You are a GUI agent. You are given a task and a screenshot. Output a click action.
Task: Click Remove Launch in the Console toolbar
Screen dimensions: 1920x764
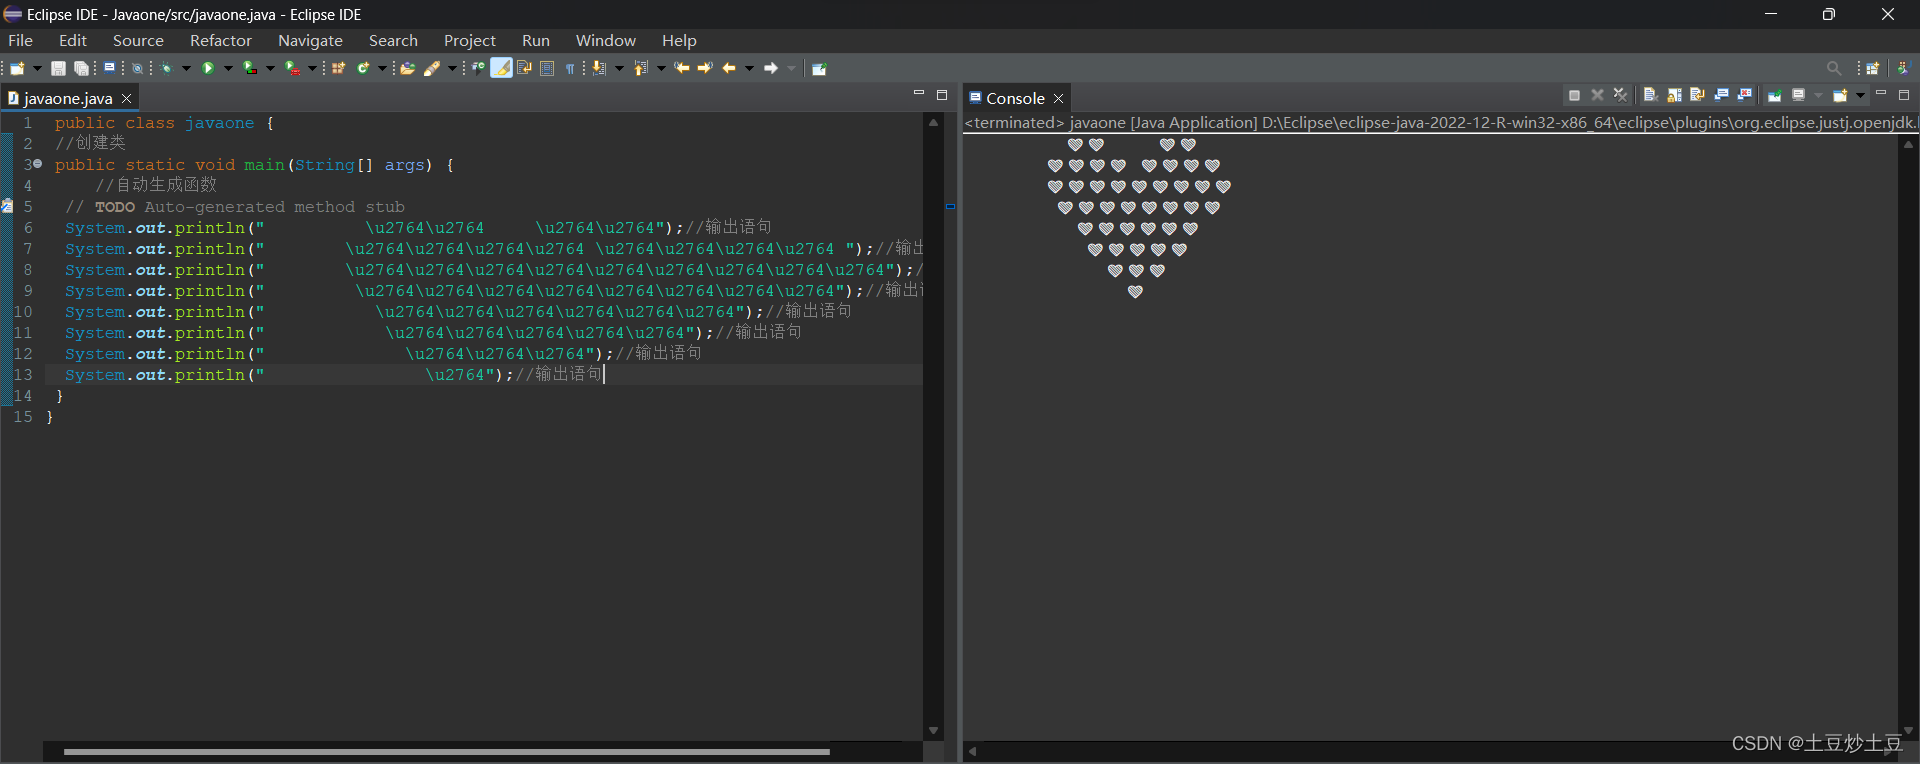(x=1597, y=95)
